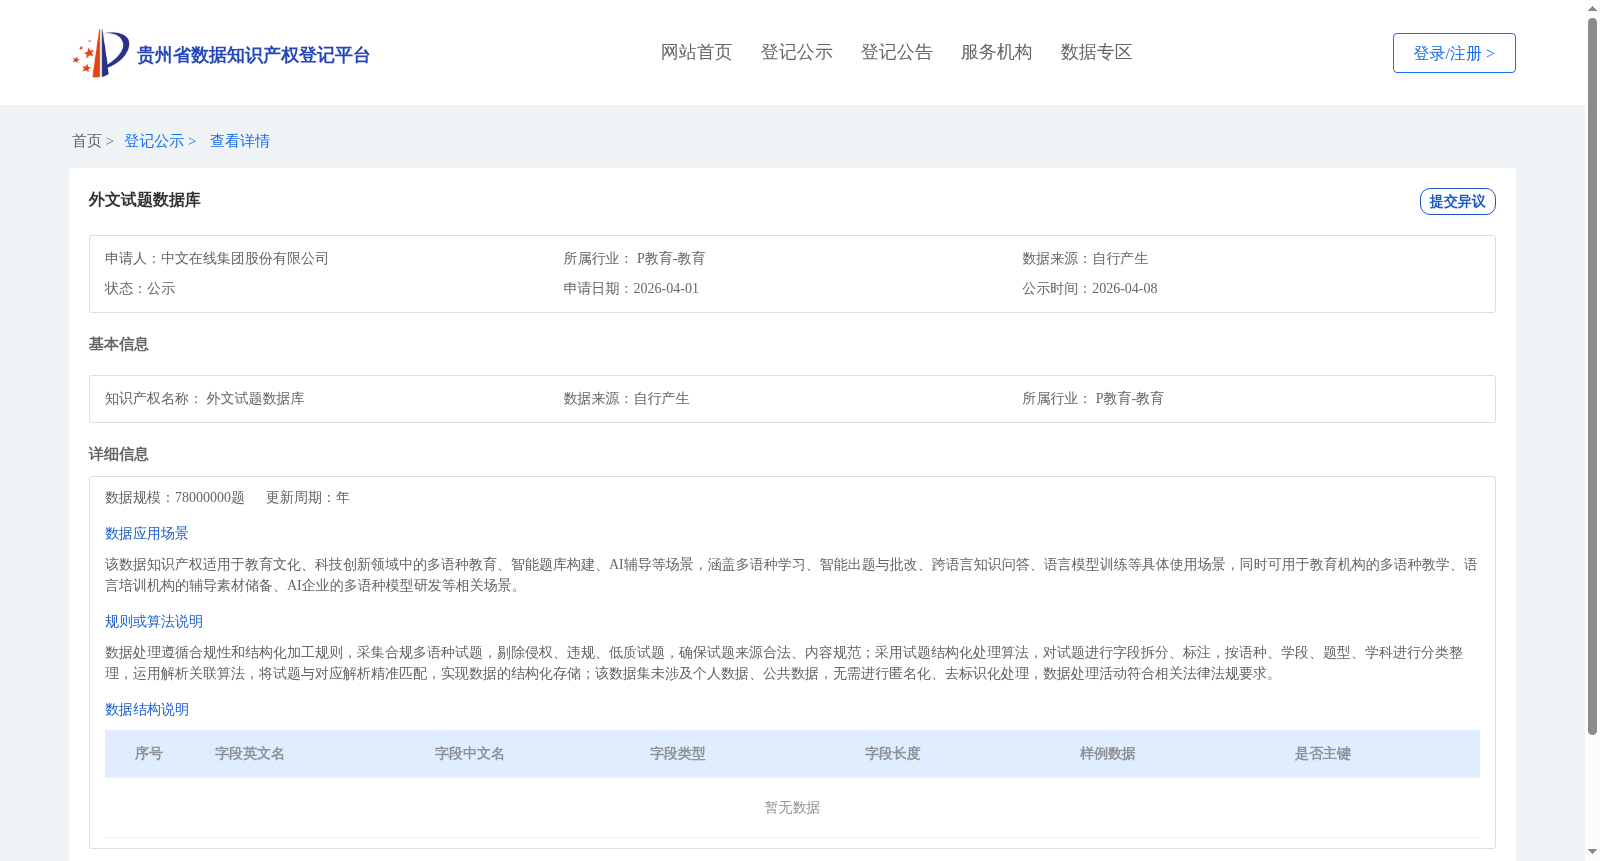Select the applicant text 中文在线集团股份有限公司

(x=245, y=258)
